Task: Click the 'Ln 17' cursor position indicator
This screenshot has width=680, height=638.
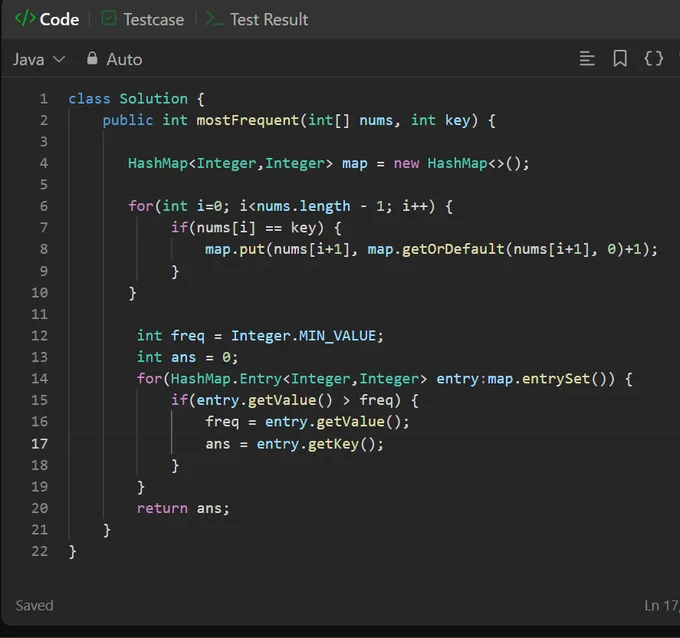Action: 661,605
